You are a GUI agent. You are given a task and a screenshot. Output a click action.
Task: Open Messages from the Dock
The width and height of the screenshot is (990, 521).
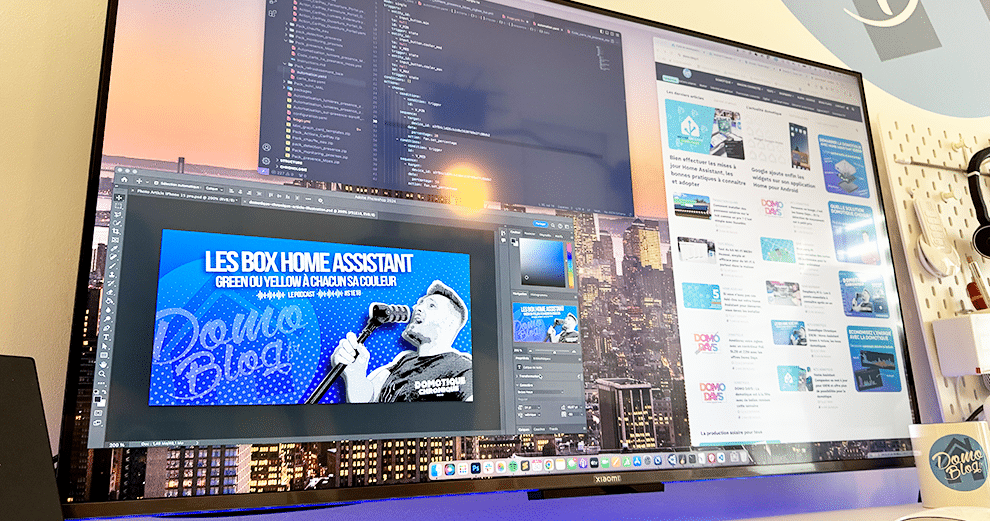[x=572, y=464]
